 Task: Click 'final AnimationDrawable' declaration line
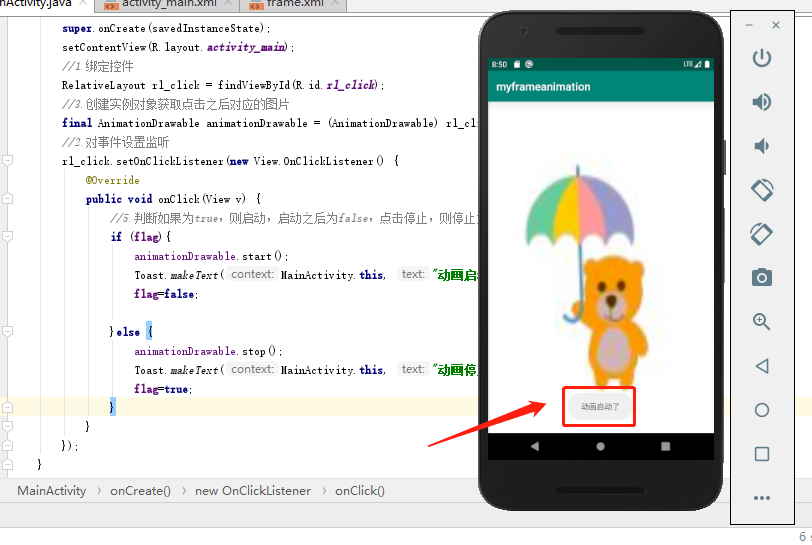click(269, 123)
